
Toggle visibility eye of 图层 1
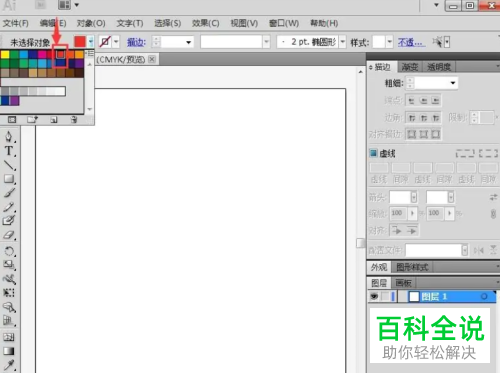pyautogui.click(x=374, y=296)
